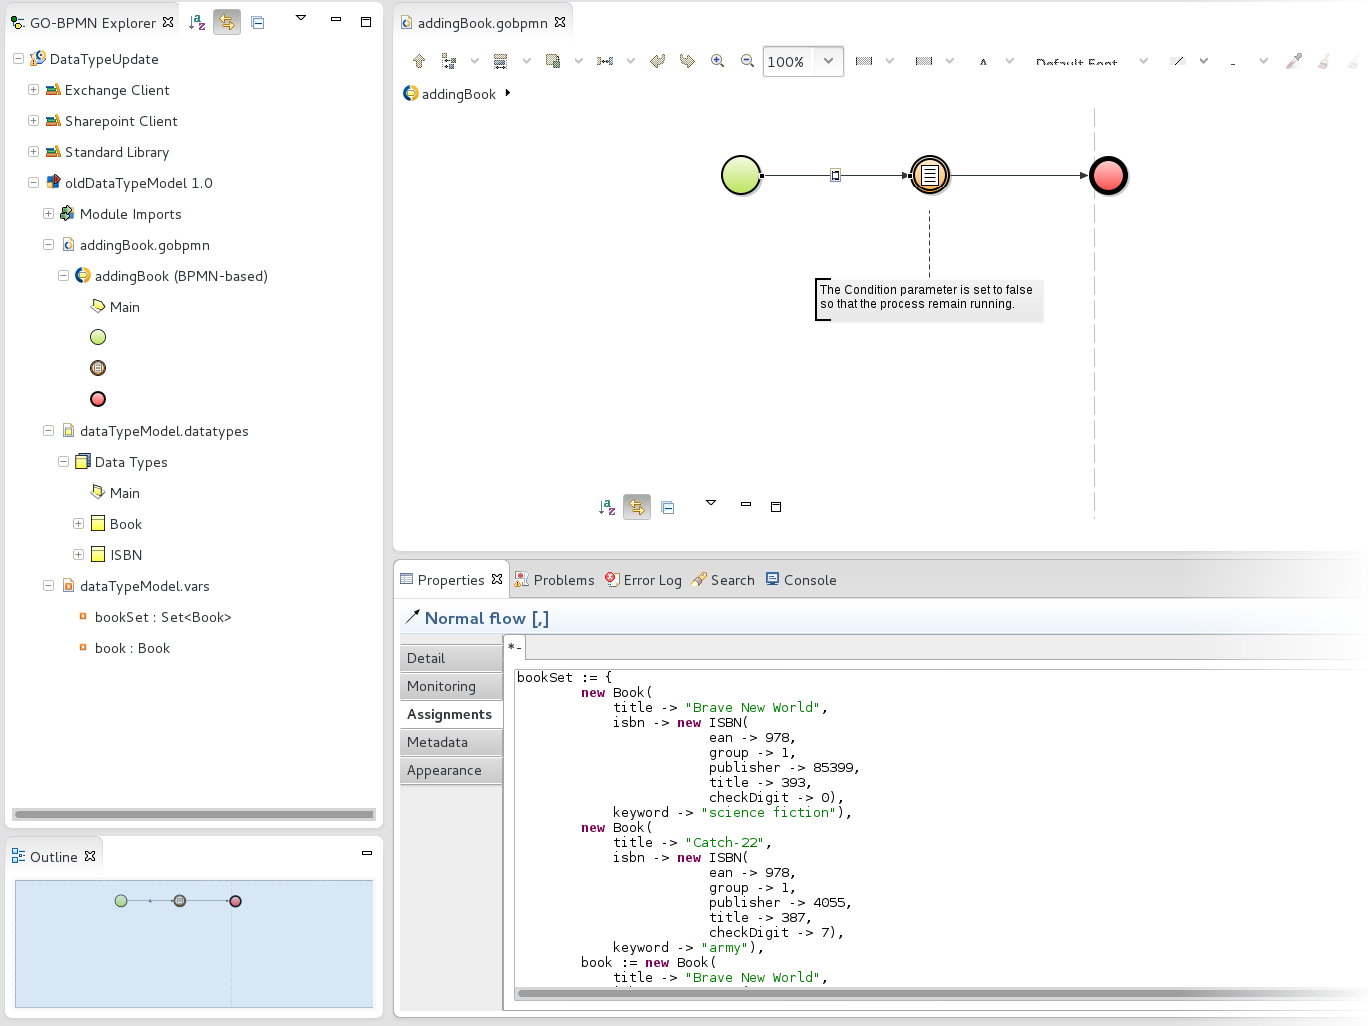This screenshot has width=1368, height=1026.
Task: Click the Condition parameter annotation note
Action: coord(929,298)
